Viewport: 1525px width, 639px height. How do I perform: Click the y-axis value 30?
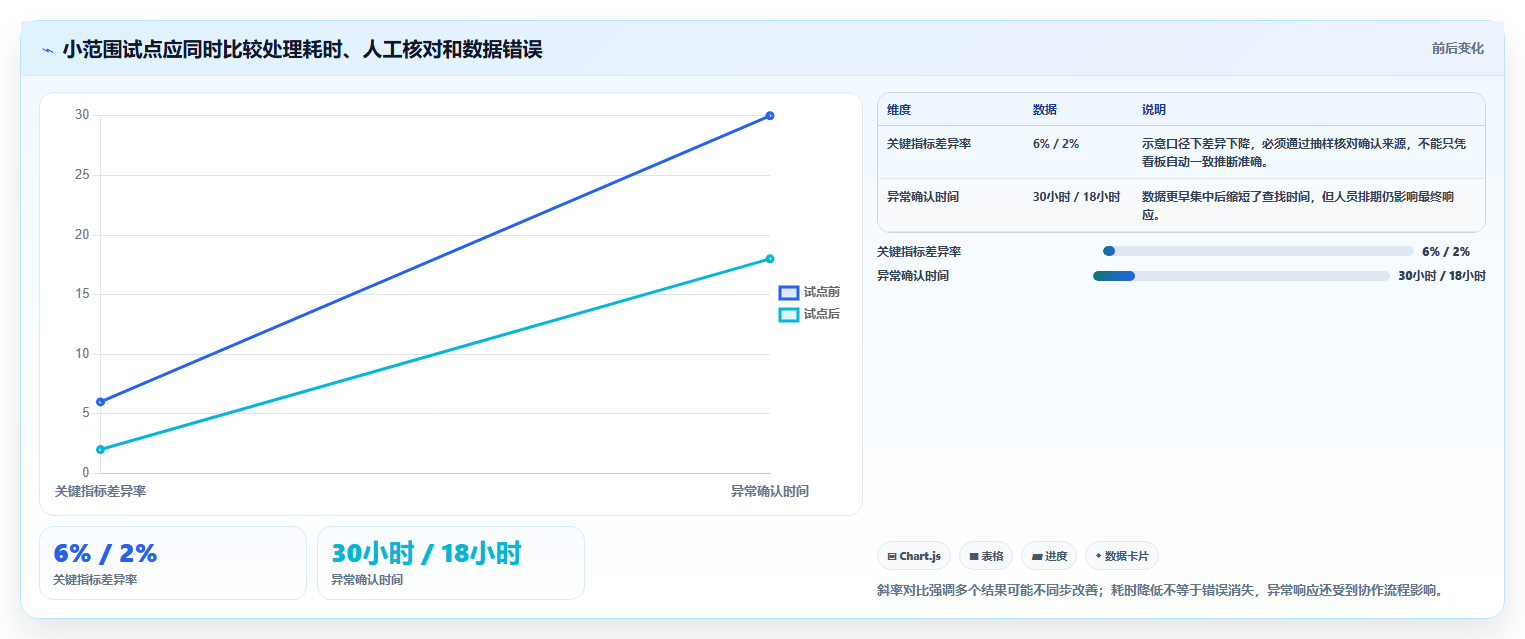coord(82,115)
